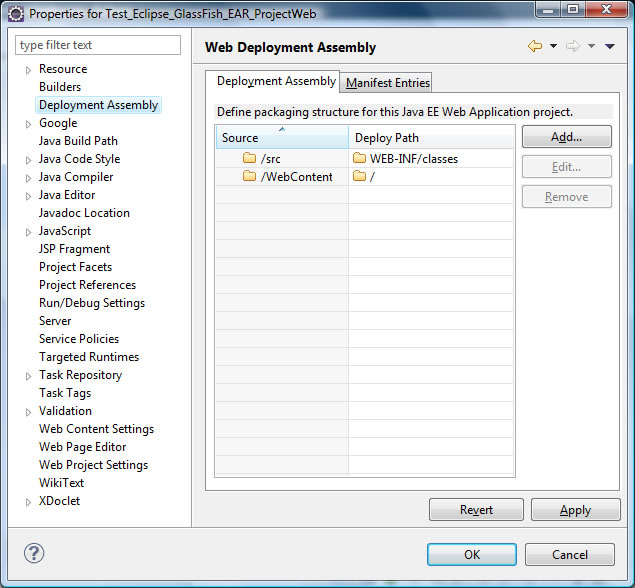Click the /WebContent folder icon

[x=249, y=176]
